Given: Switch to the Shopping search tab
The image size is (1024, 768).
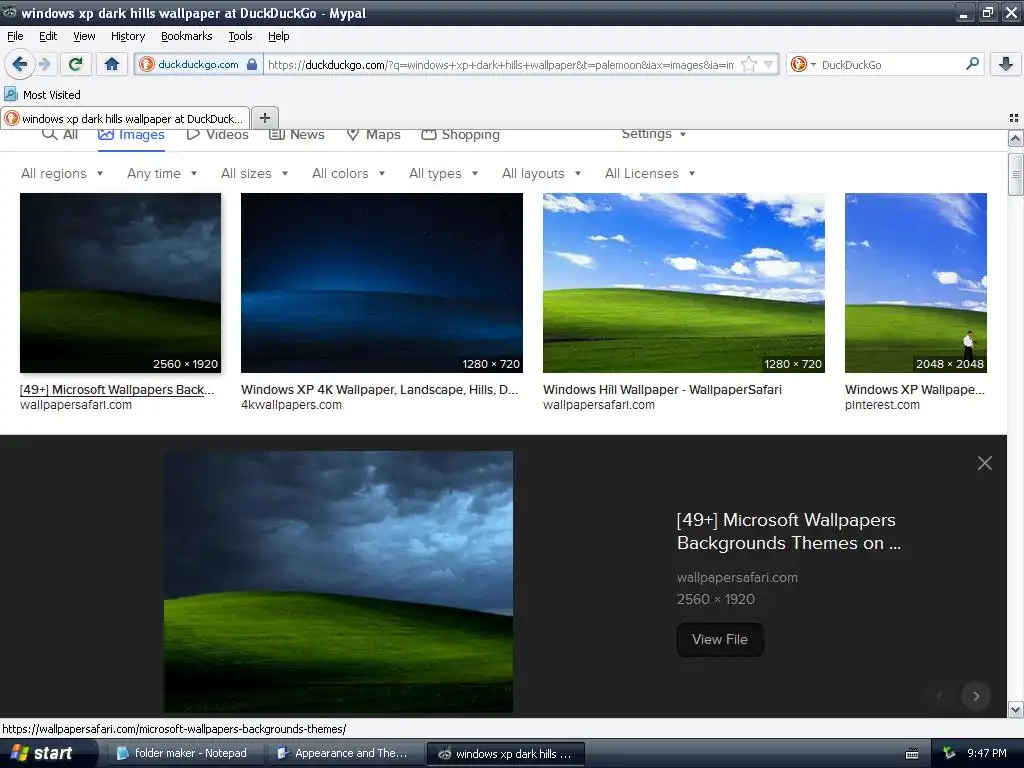Looking at the screenshot, I should click(x=460, y=135).
